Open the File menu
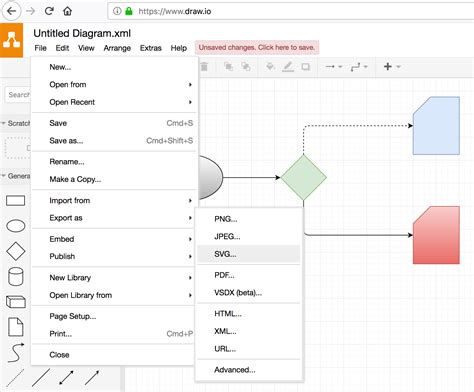The width and height of the screenshot is (474, 392). [x=40, y=48]
